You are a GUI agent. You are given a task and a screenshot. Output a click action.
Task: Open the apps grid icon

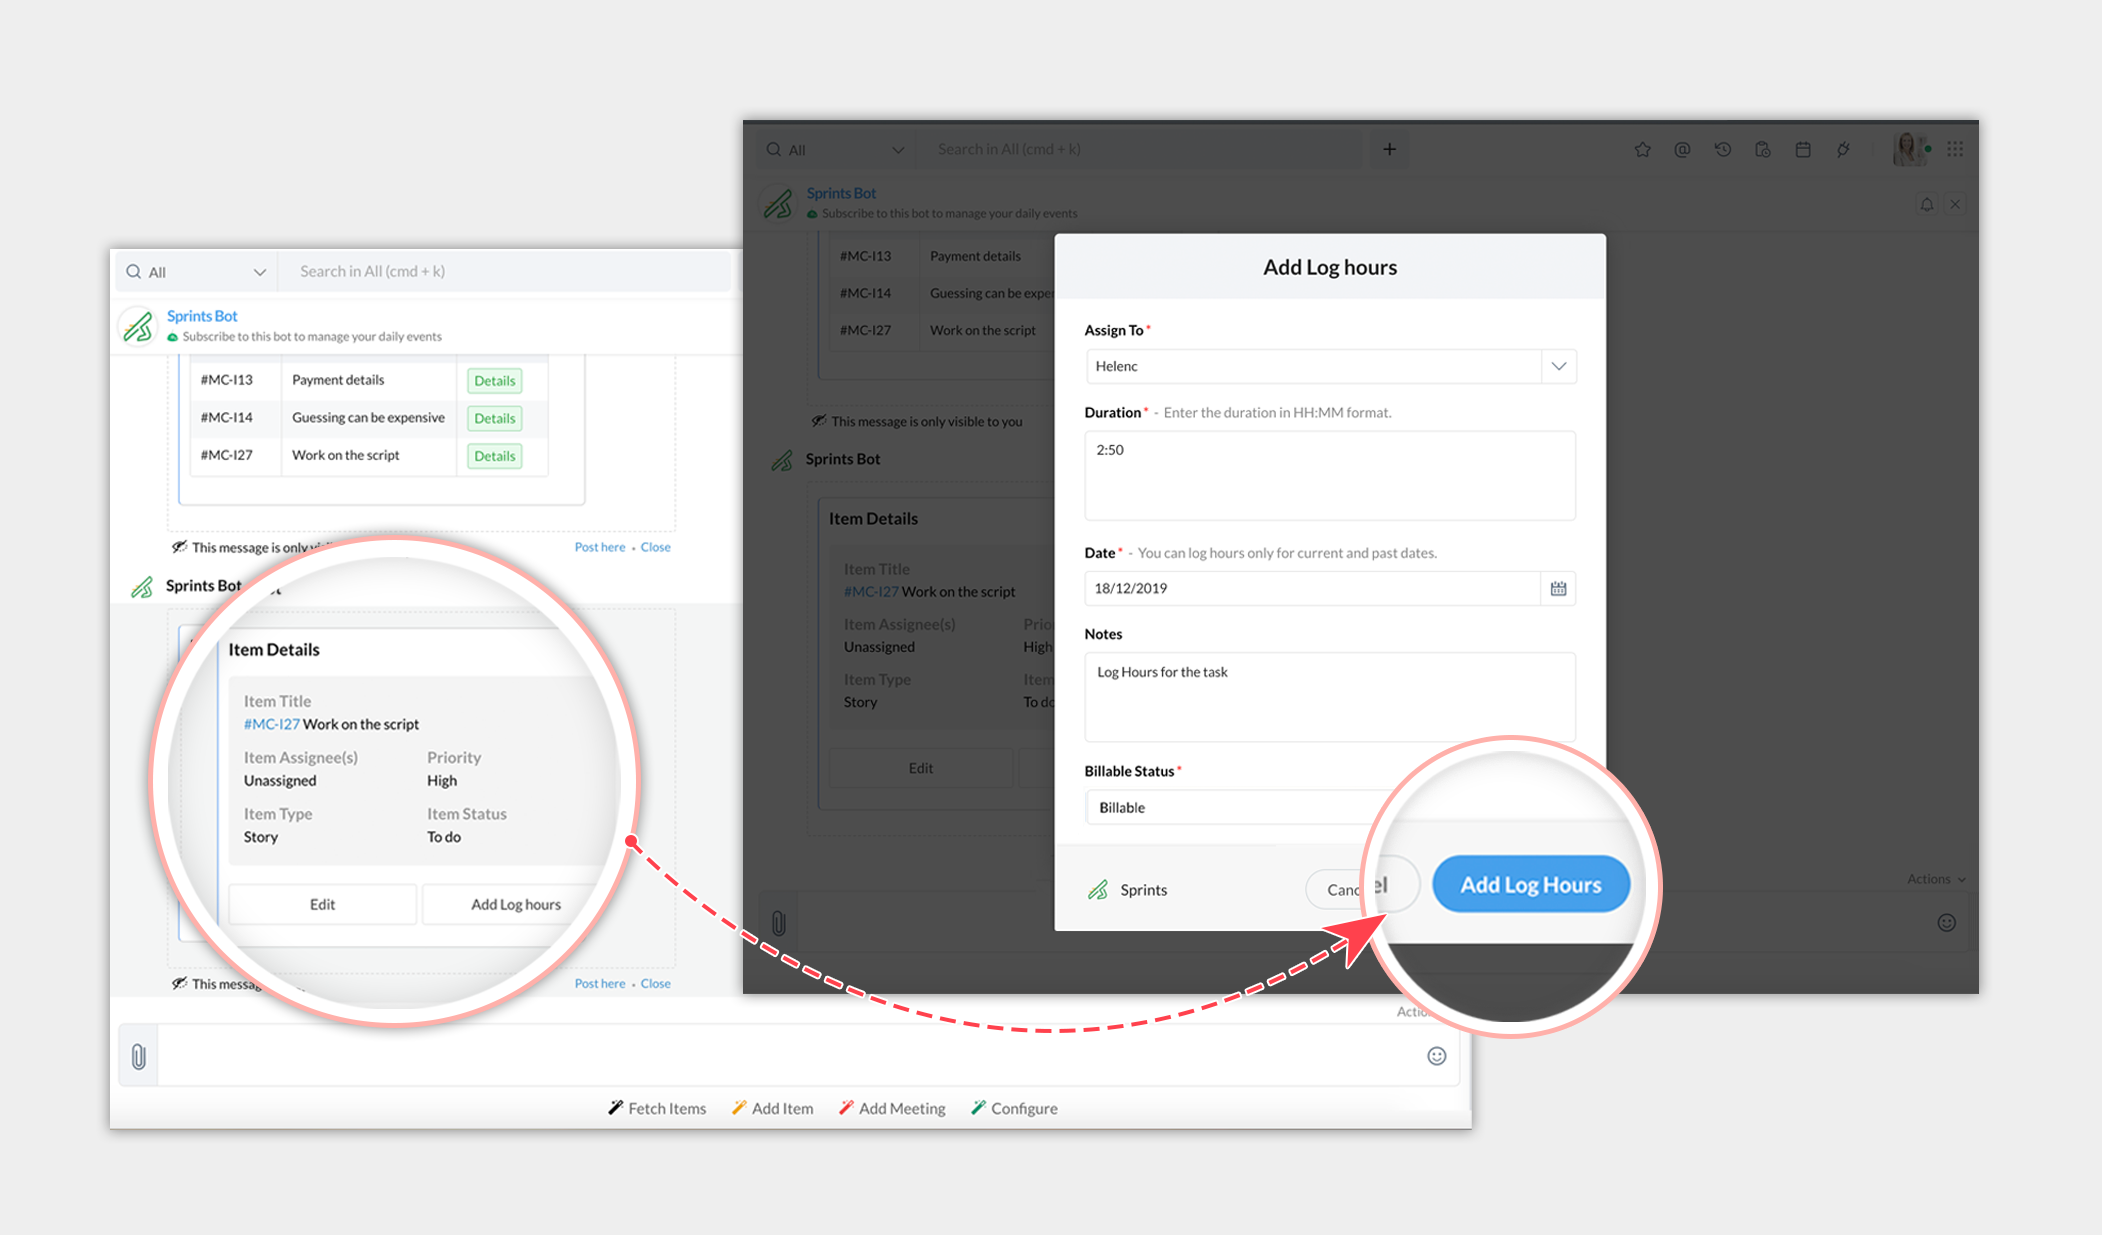pyautogui.click(x=1955, y=149)
